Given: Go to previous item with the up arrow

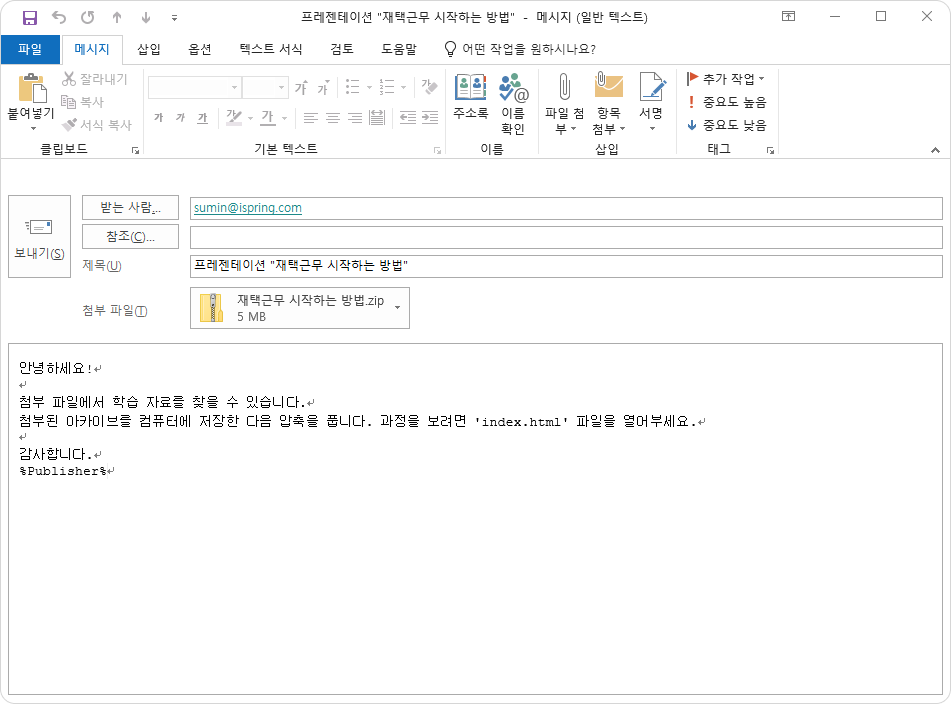Looking at the screenshot, I should coord(117,18).
